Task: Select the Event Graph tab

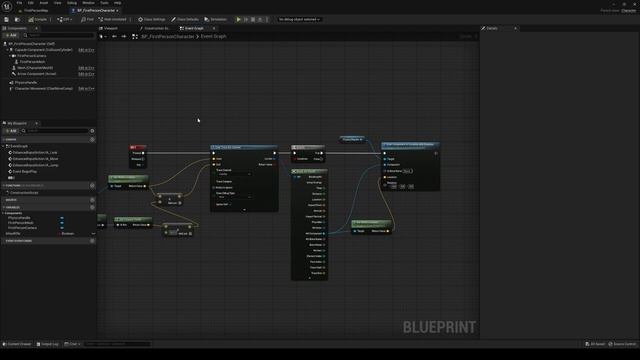Action: (192, 28)
